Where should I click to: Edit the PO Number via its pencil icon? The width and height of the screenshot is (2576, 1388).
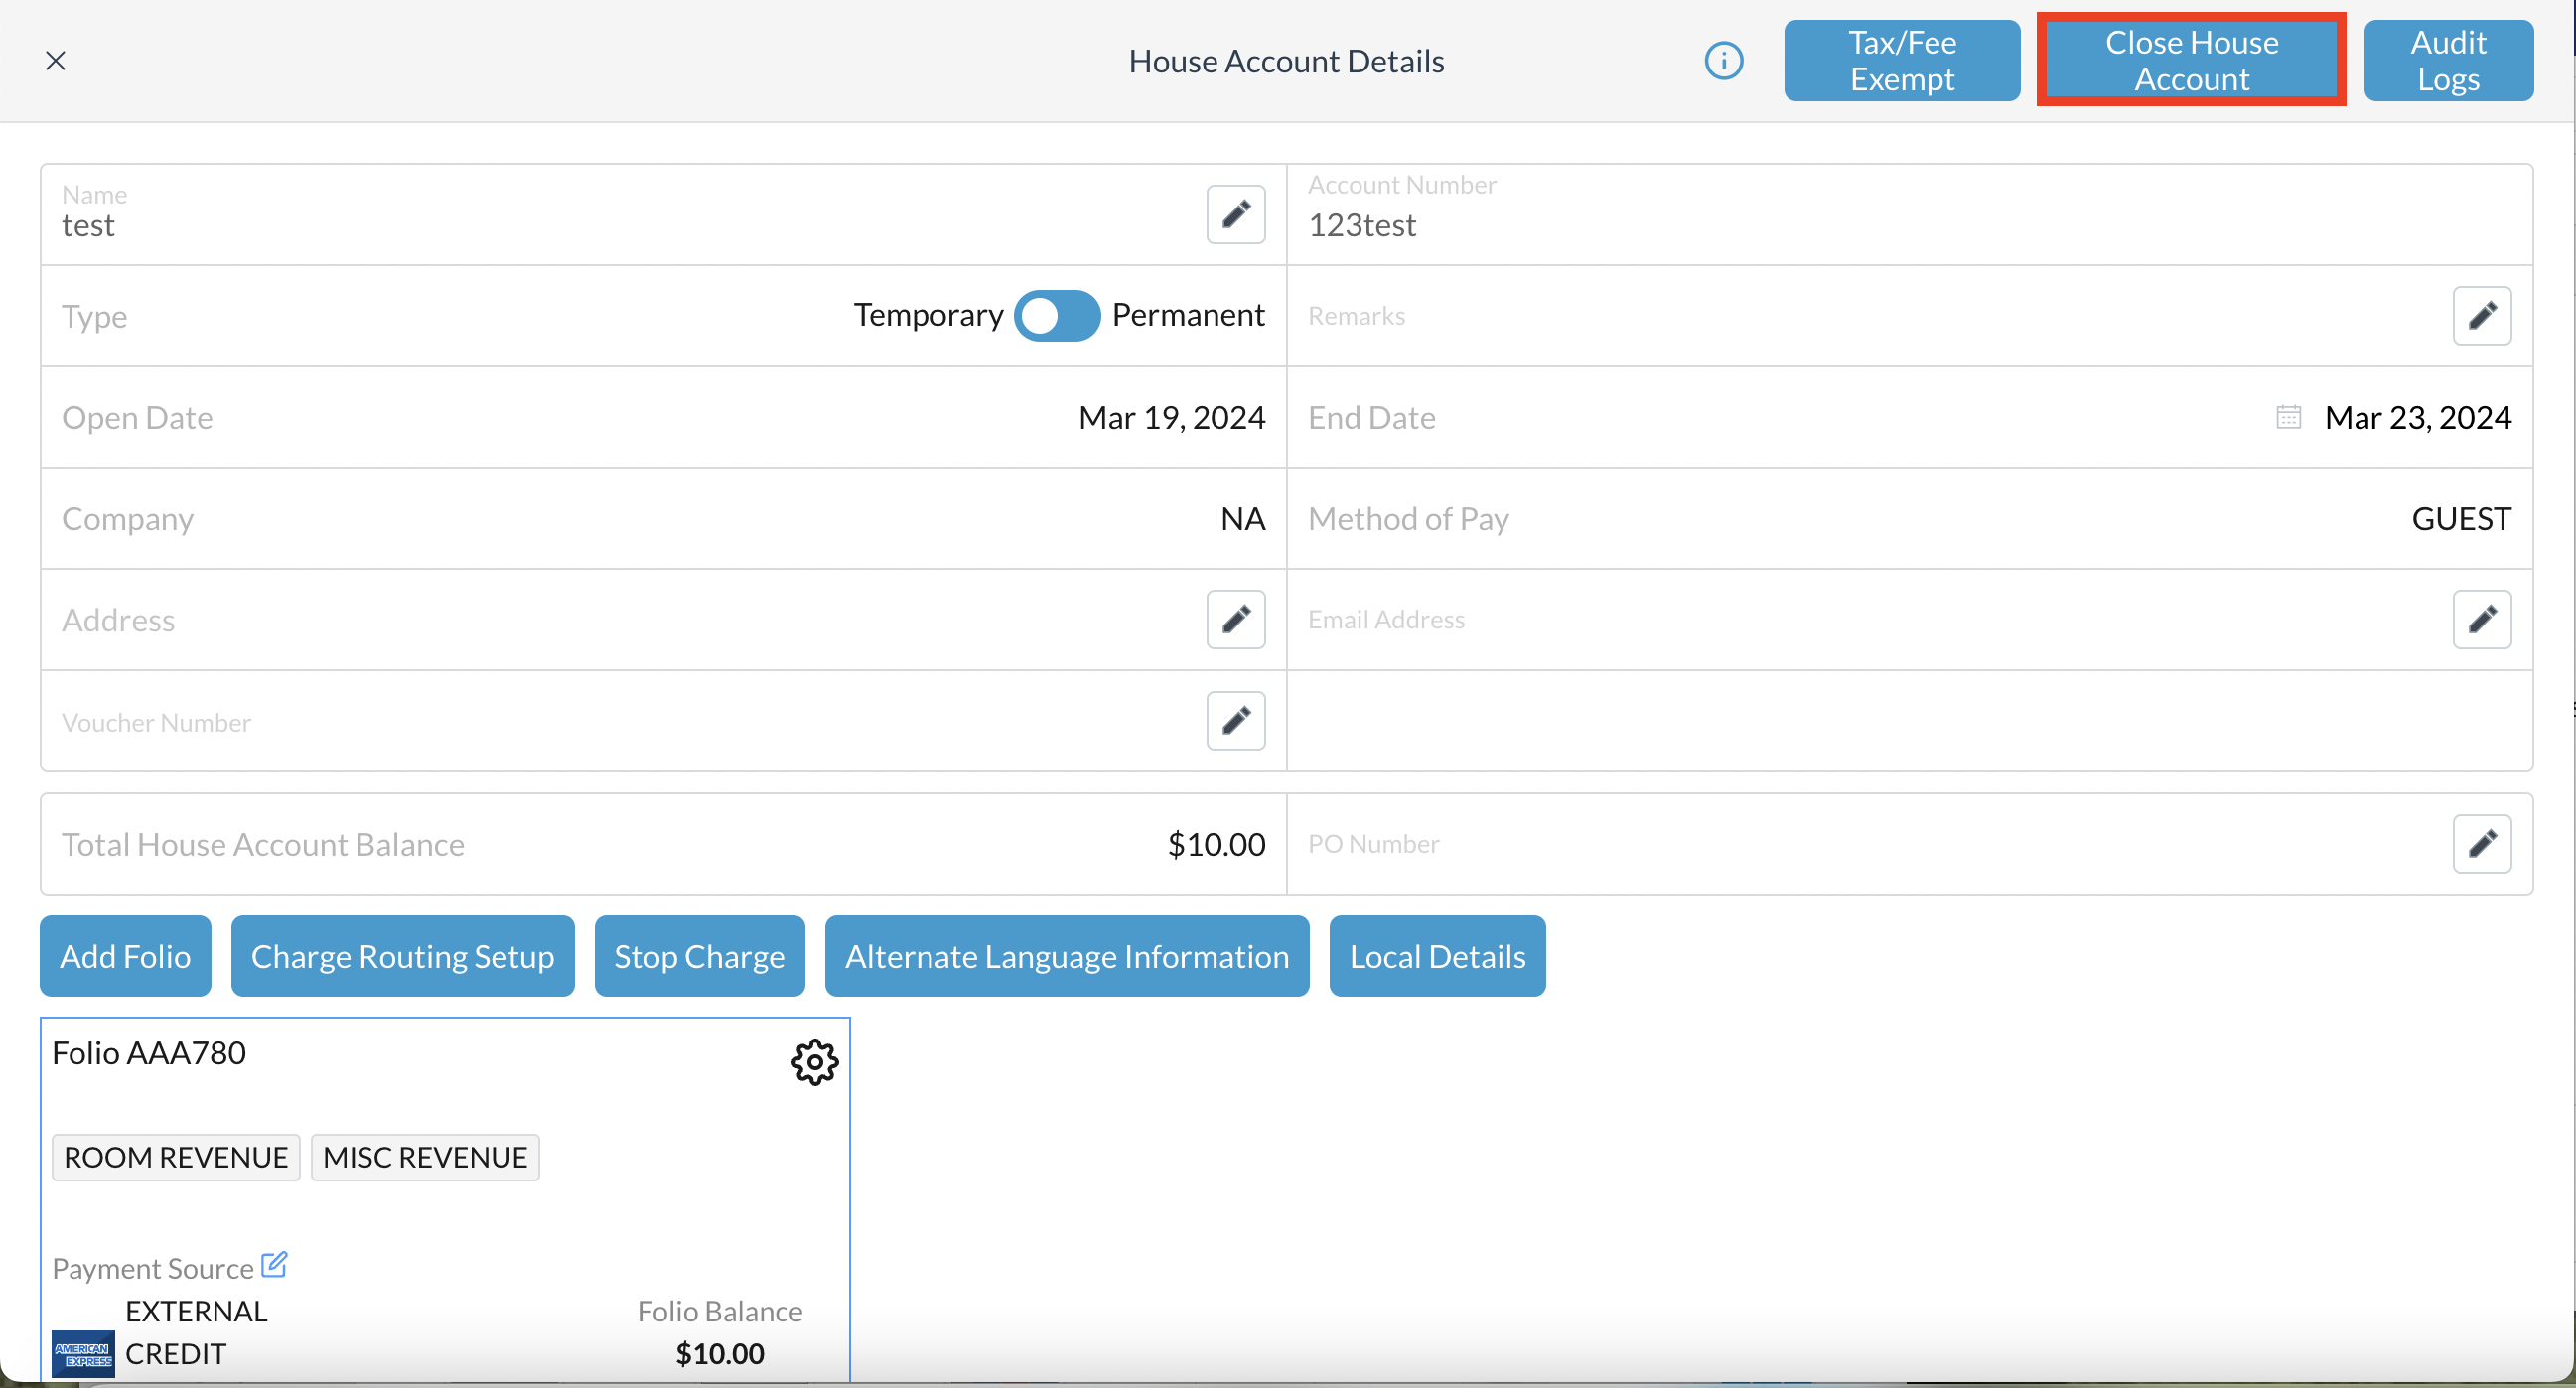(x=2481, y=844)
